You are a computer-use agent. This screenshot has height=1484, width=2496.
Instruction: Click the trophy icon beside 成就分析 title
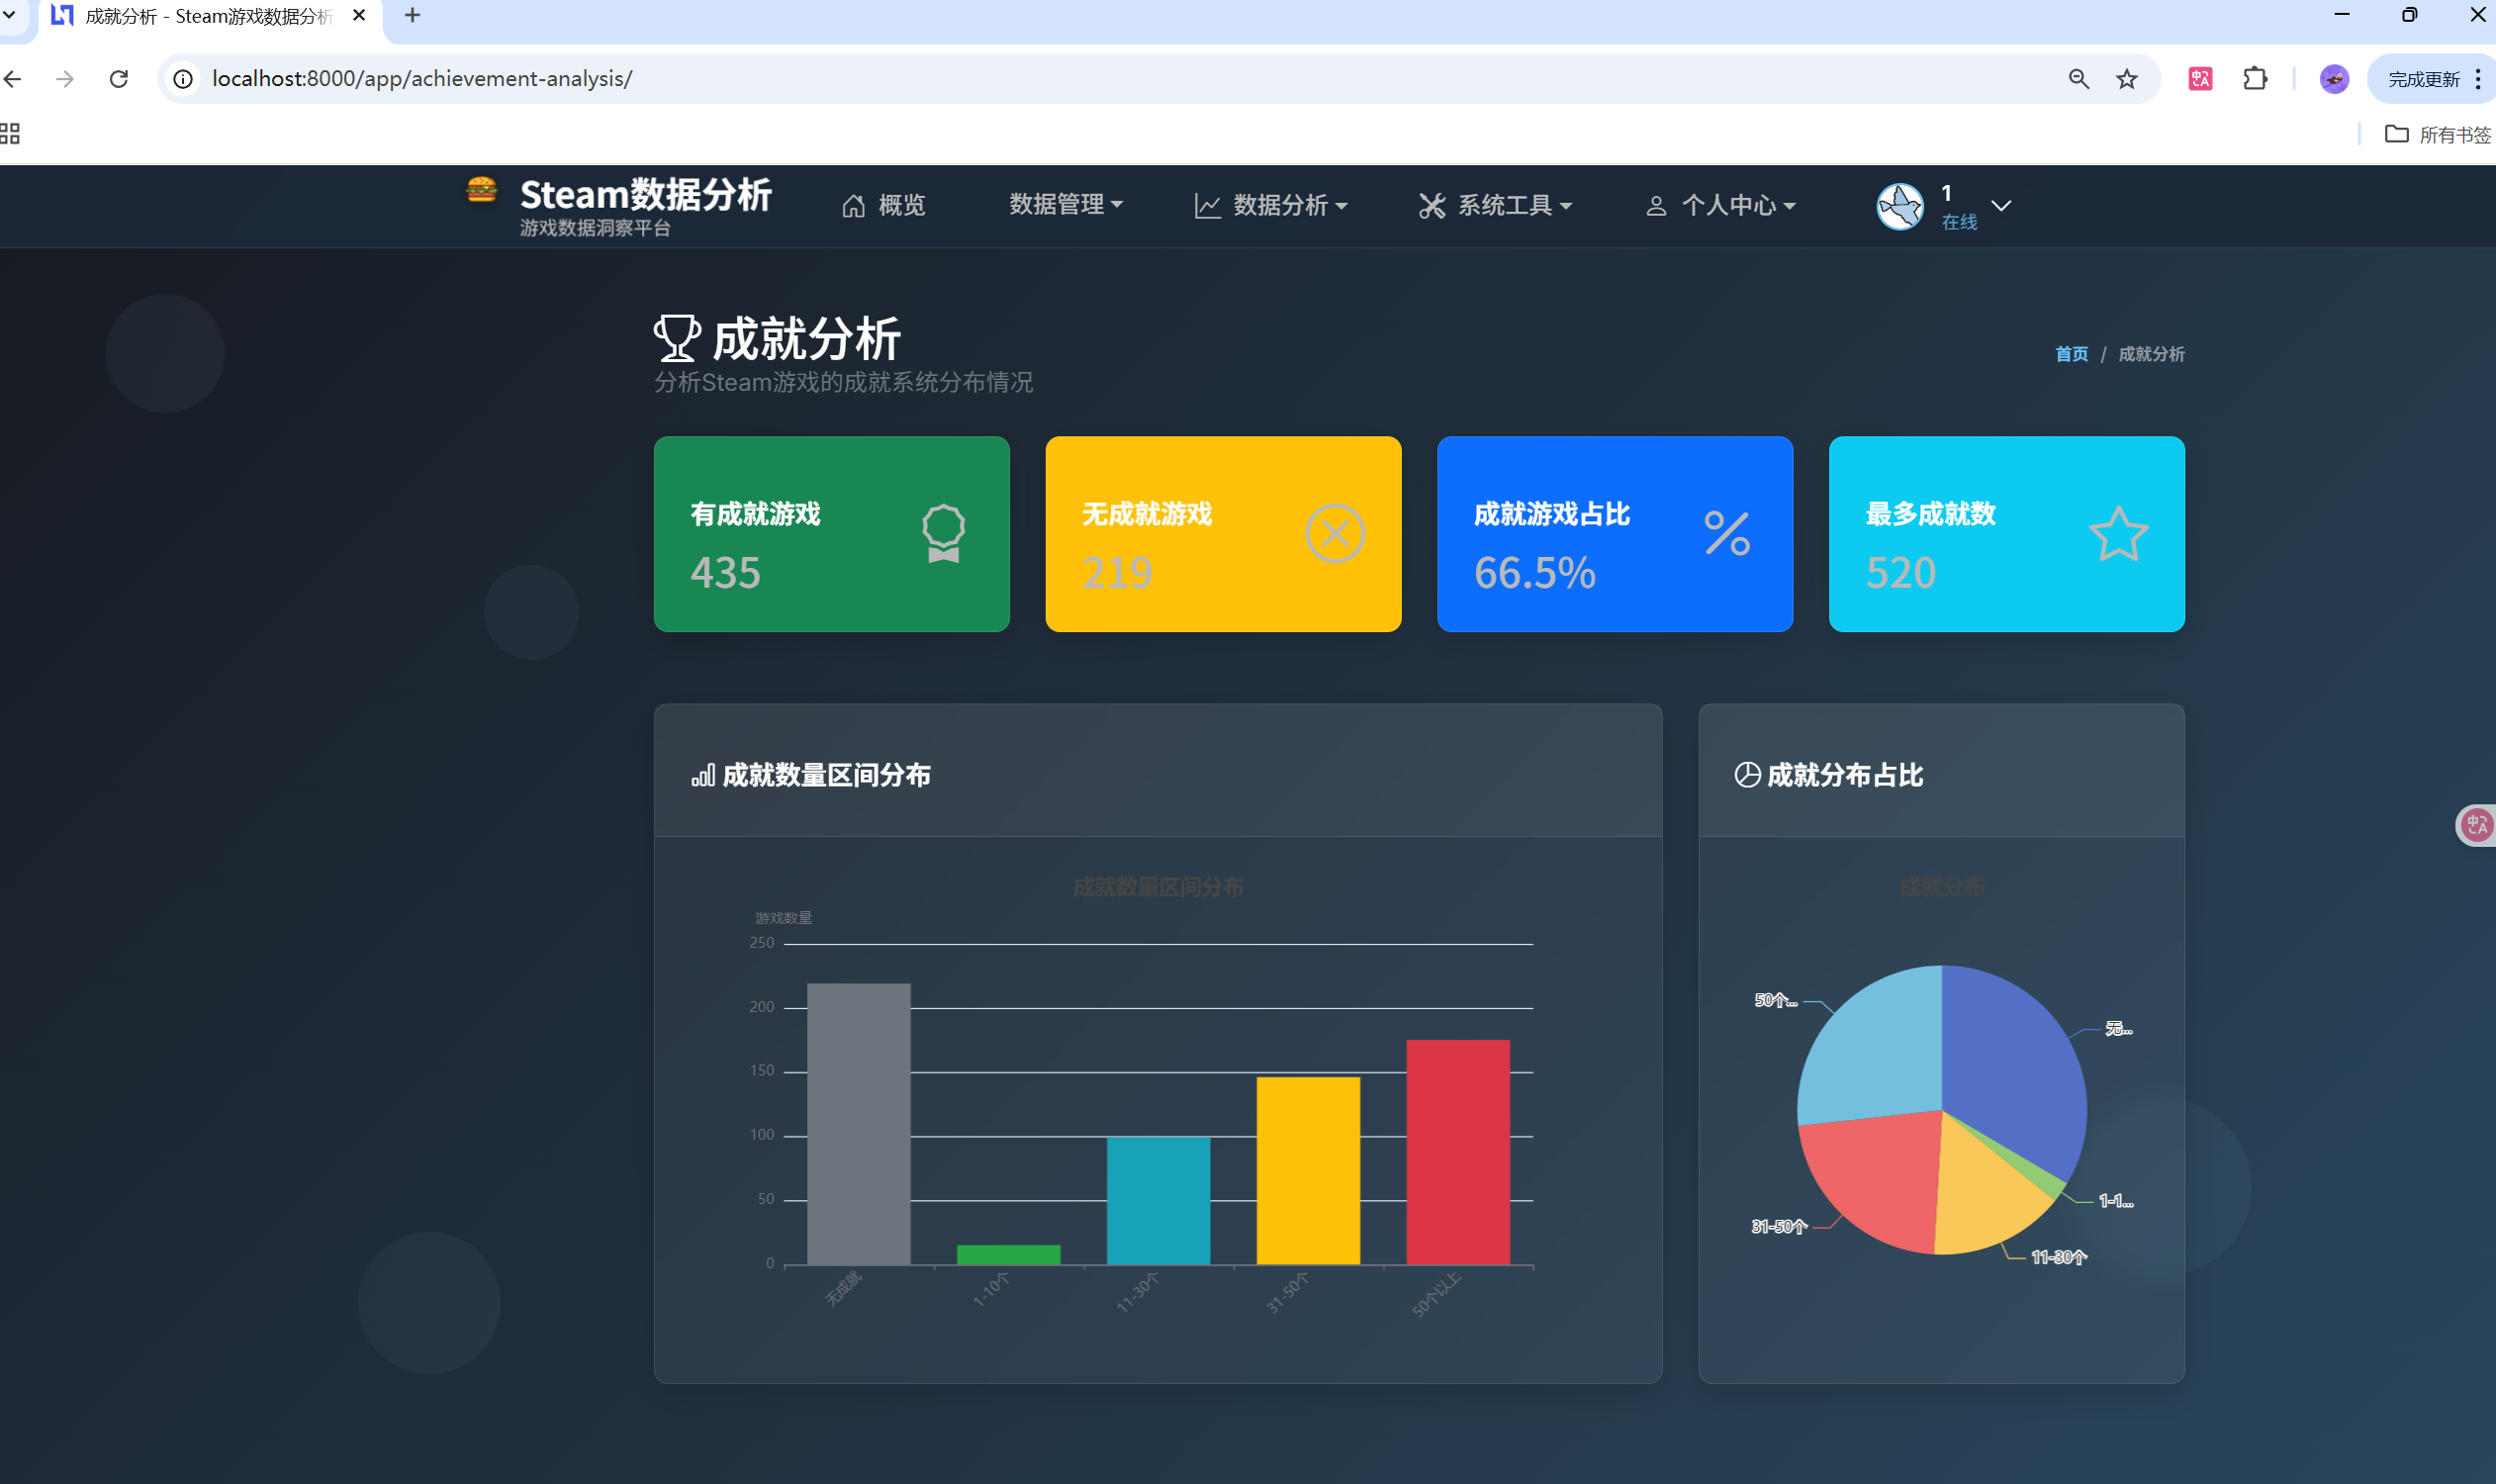click(x=677, y=338)
